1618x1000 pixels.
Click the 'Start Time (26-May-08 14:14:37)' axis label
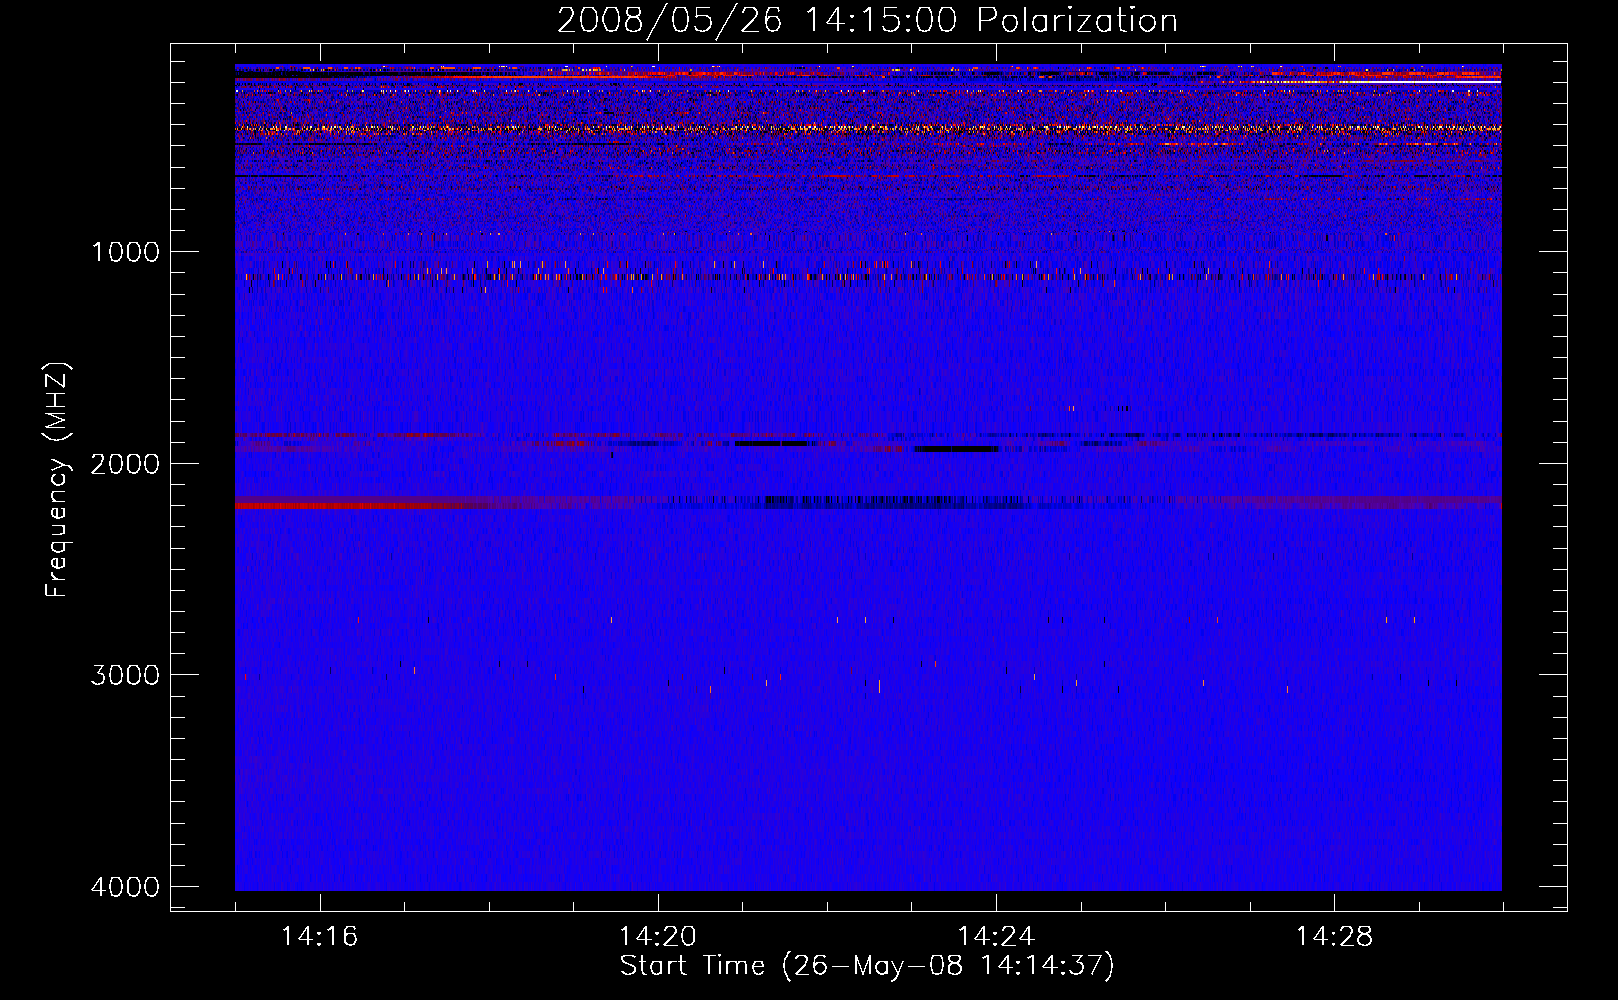pyautogui.click(x=867, y=966)
